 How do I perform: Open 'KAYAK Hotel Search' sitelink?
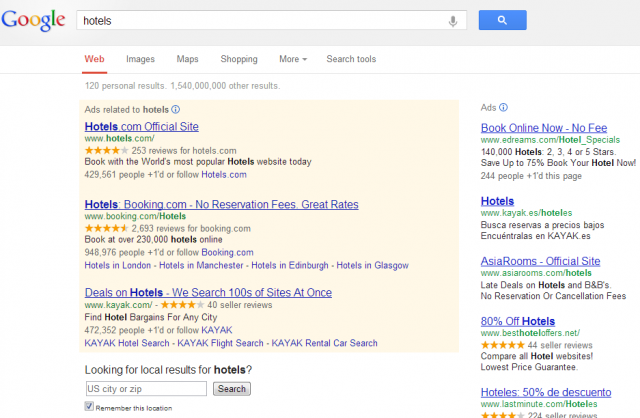tap(127, 343)
